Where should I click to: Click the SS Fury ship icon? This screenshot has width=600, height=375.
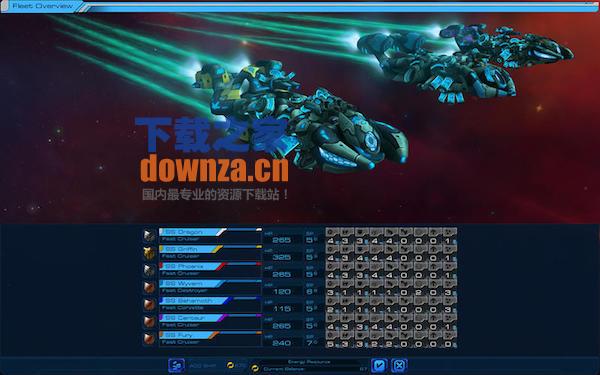(149, 339)
